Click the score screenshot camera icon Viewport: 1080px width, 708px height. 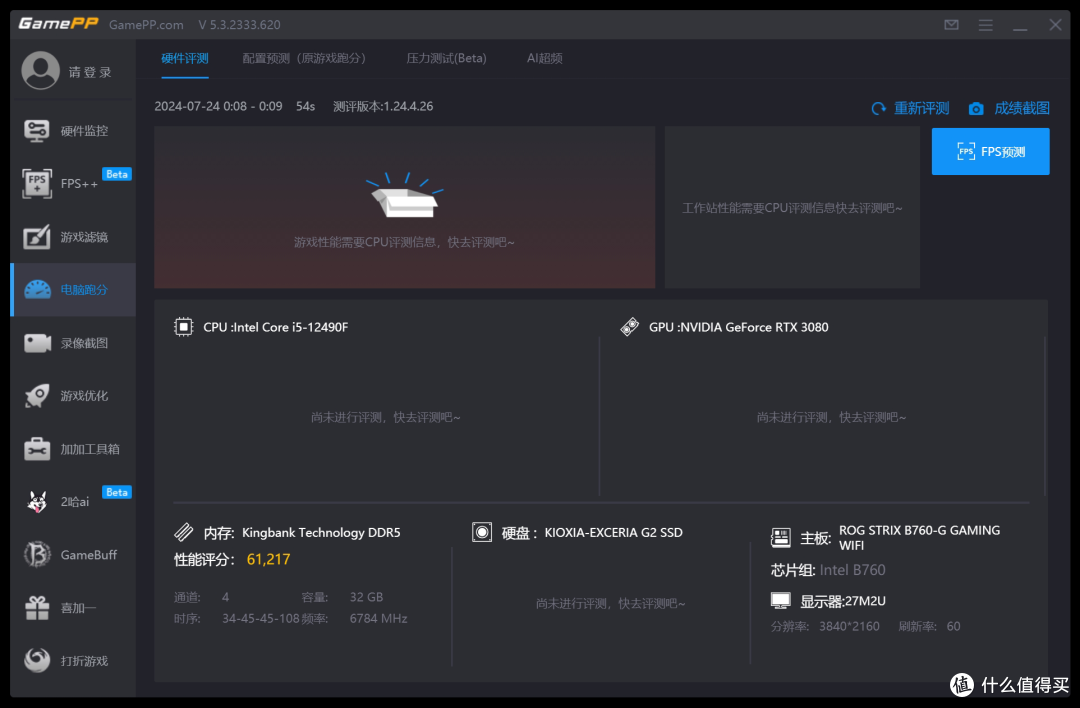[x=976, y=109]
